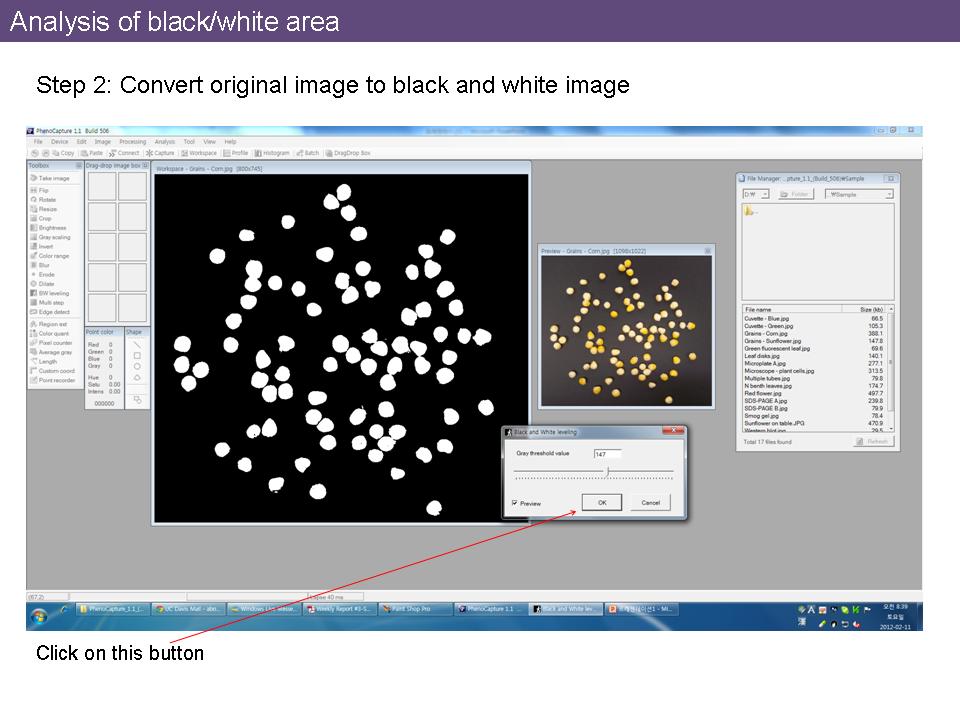The image size is (960, 720).
Task: Select the Color range tool
Action: [x=53, y=256]
